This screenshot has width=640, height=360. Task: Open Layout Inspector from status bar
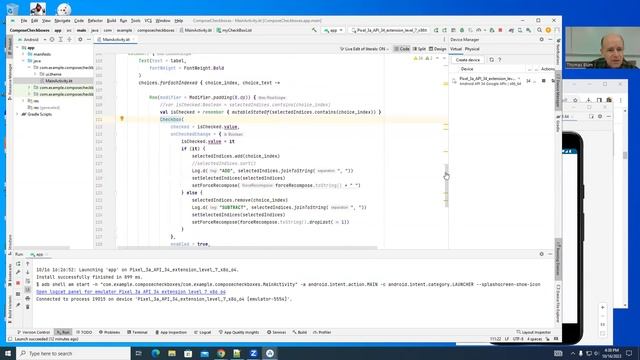coord(533,332)
